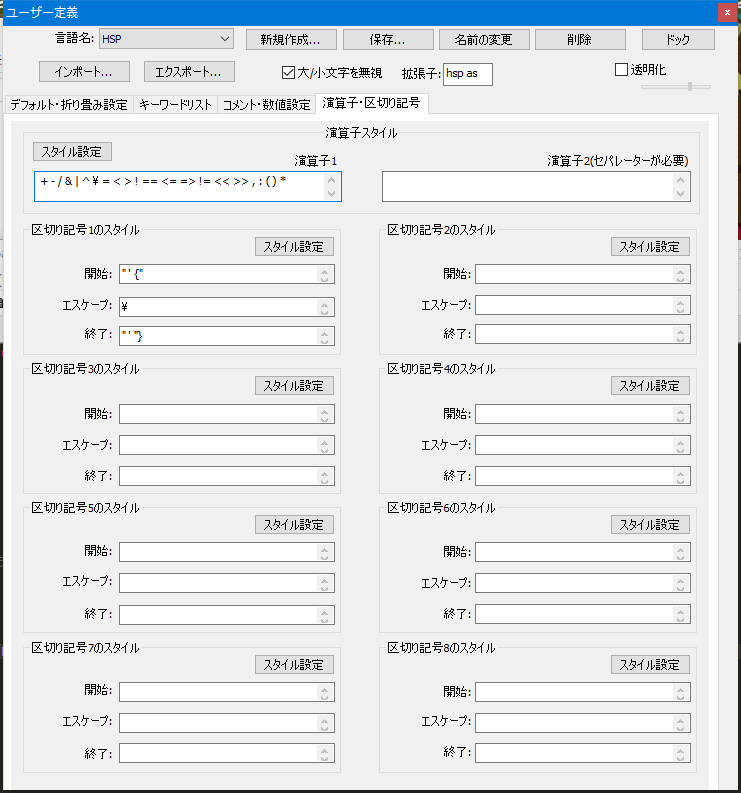This screenshot has width=741, height=793.
Task: Open スタイル設定 for 区切り記号6のスタイル
Action: 650,525
